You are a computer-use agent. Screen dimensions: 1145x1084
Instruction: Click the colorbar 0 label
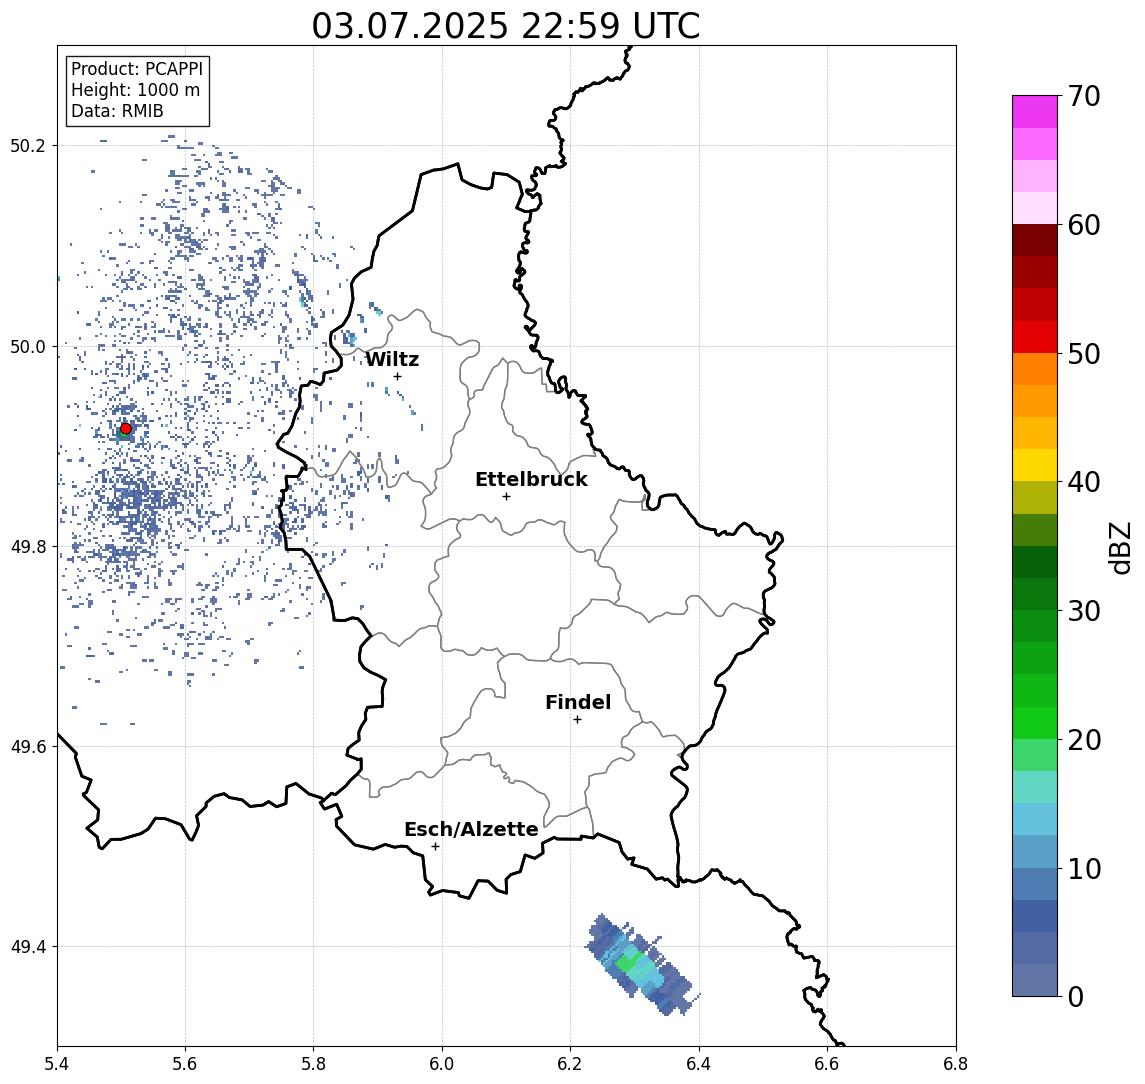coord(1076,996)
